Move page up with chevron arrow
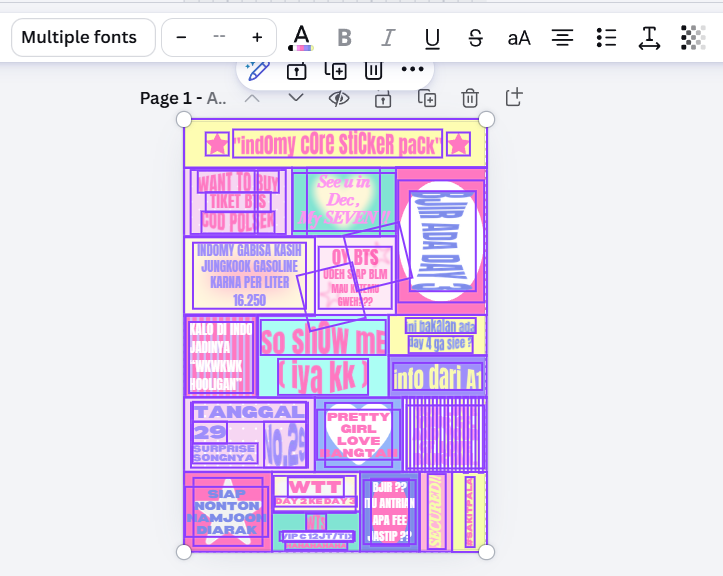Screen dimensions: 723x576 coord(252,98)
